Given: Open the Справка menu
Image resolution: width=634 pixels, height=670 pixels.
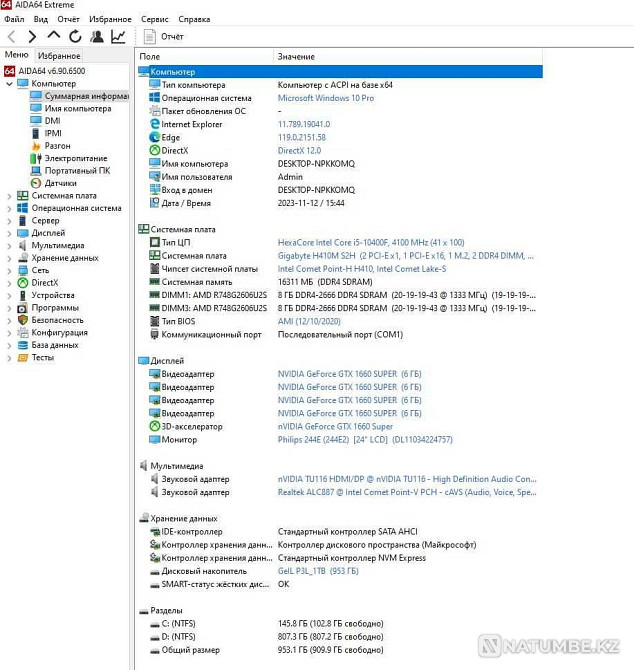Looking at the screenshot, I should pos(194,19).
